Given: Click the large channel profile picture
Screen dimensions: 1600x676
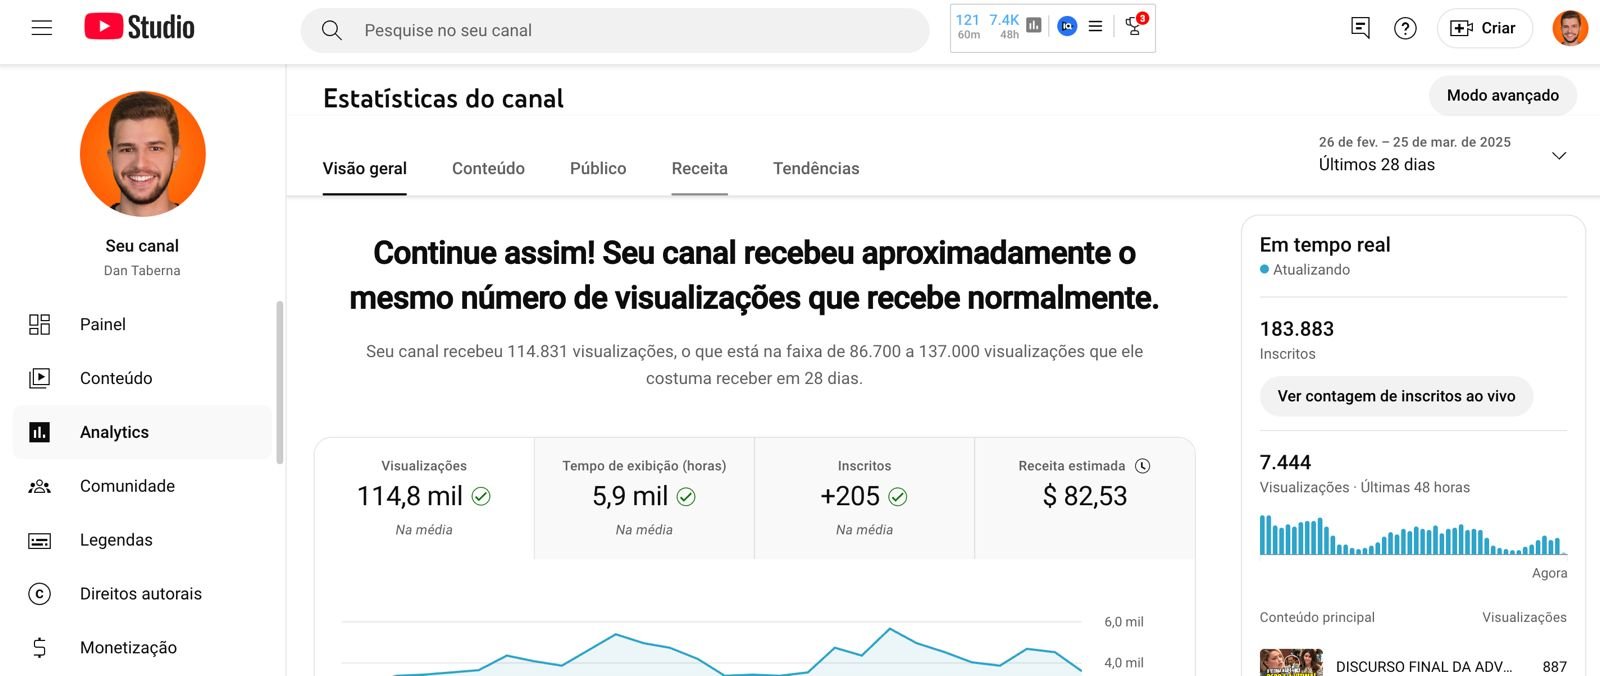Looking at the screenshot, I should 143,154.
